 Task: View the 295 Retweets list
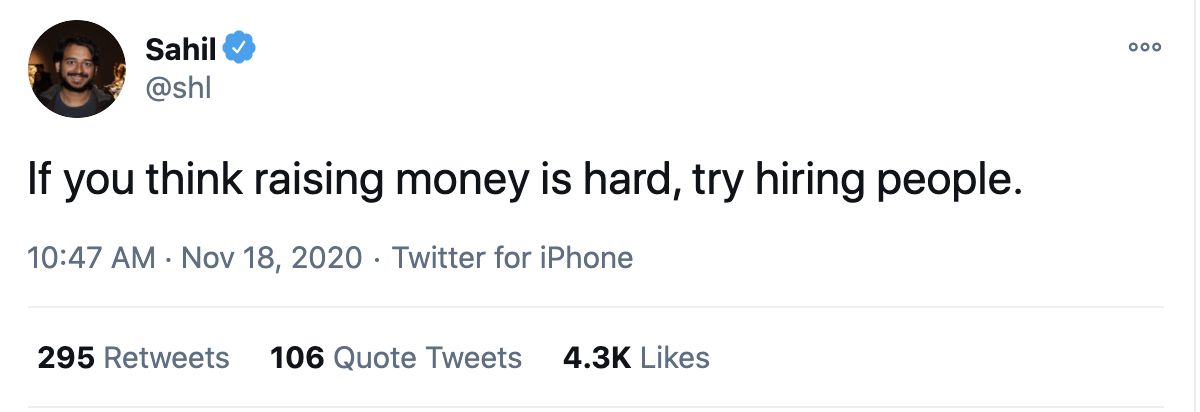pos(133,357)
